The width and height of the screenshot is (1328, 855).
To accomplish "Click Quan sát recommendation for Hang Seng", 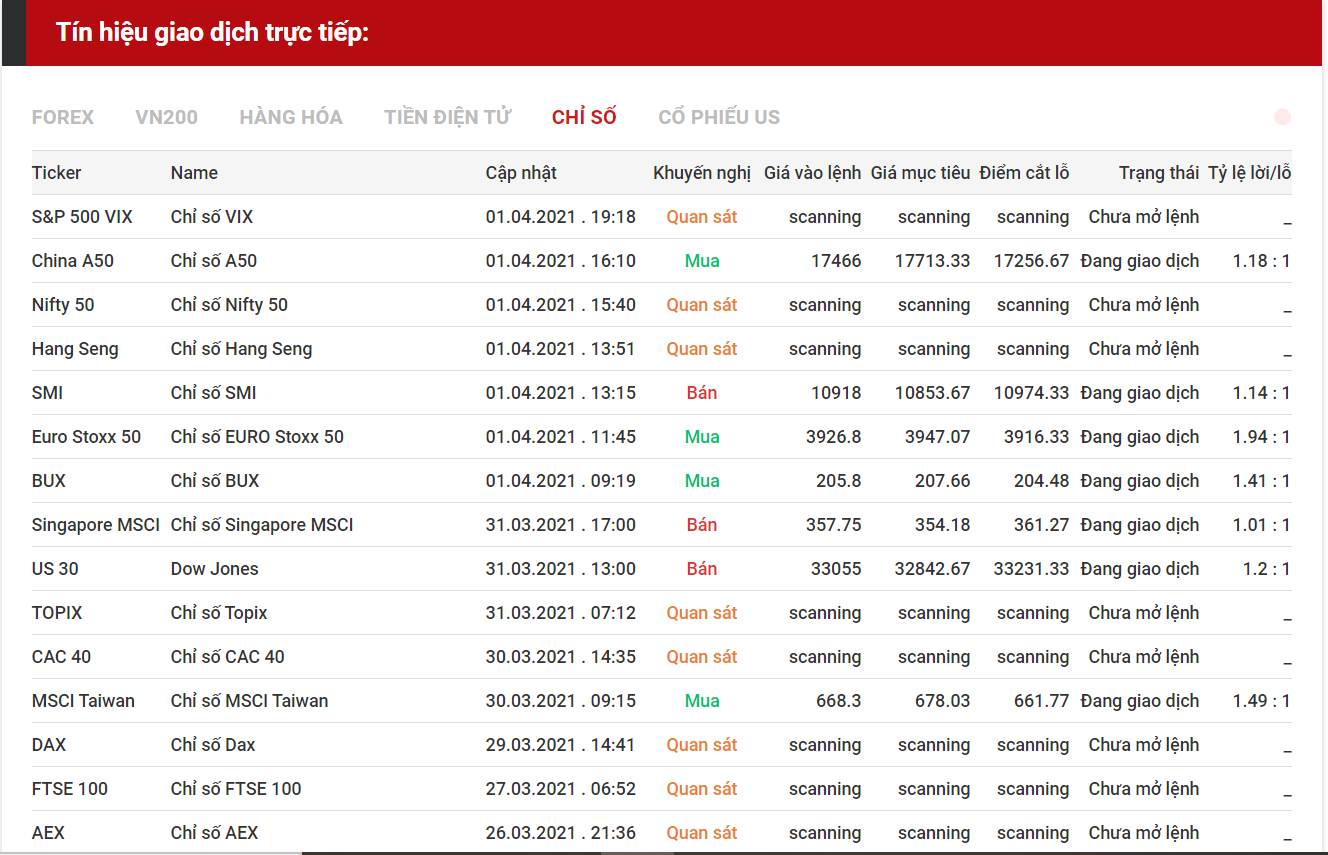I will [x=702, y=349].
